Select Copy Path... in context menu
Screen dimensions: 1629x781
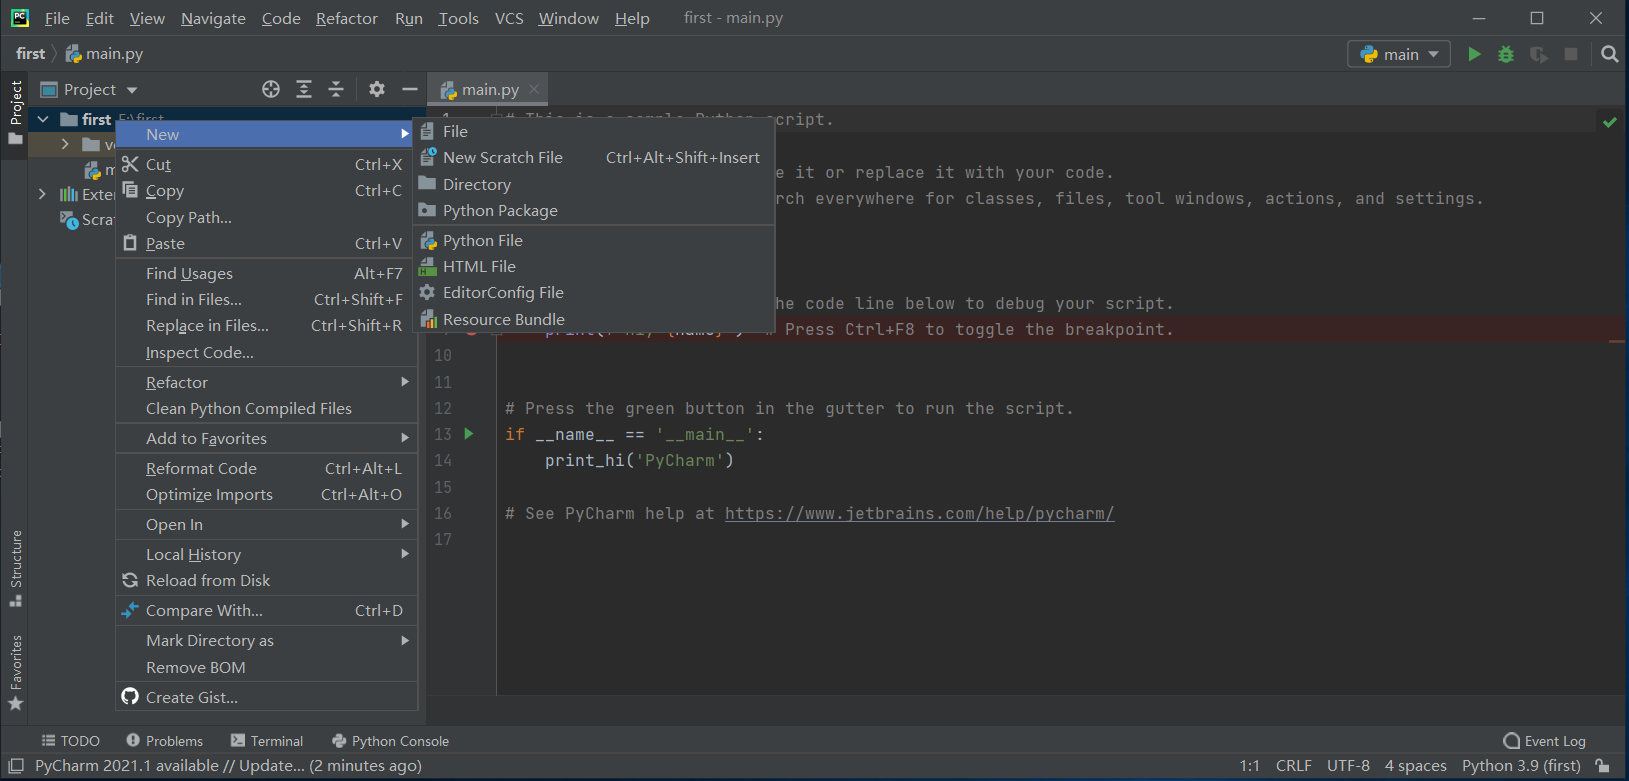(266, 217)
